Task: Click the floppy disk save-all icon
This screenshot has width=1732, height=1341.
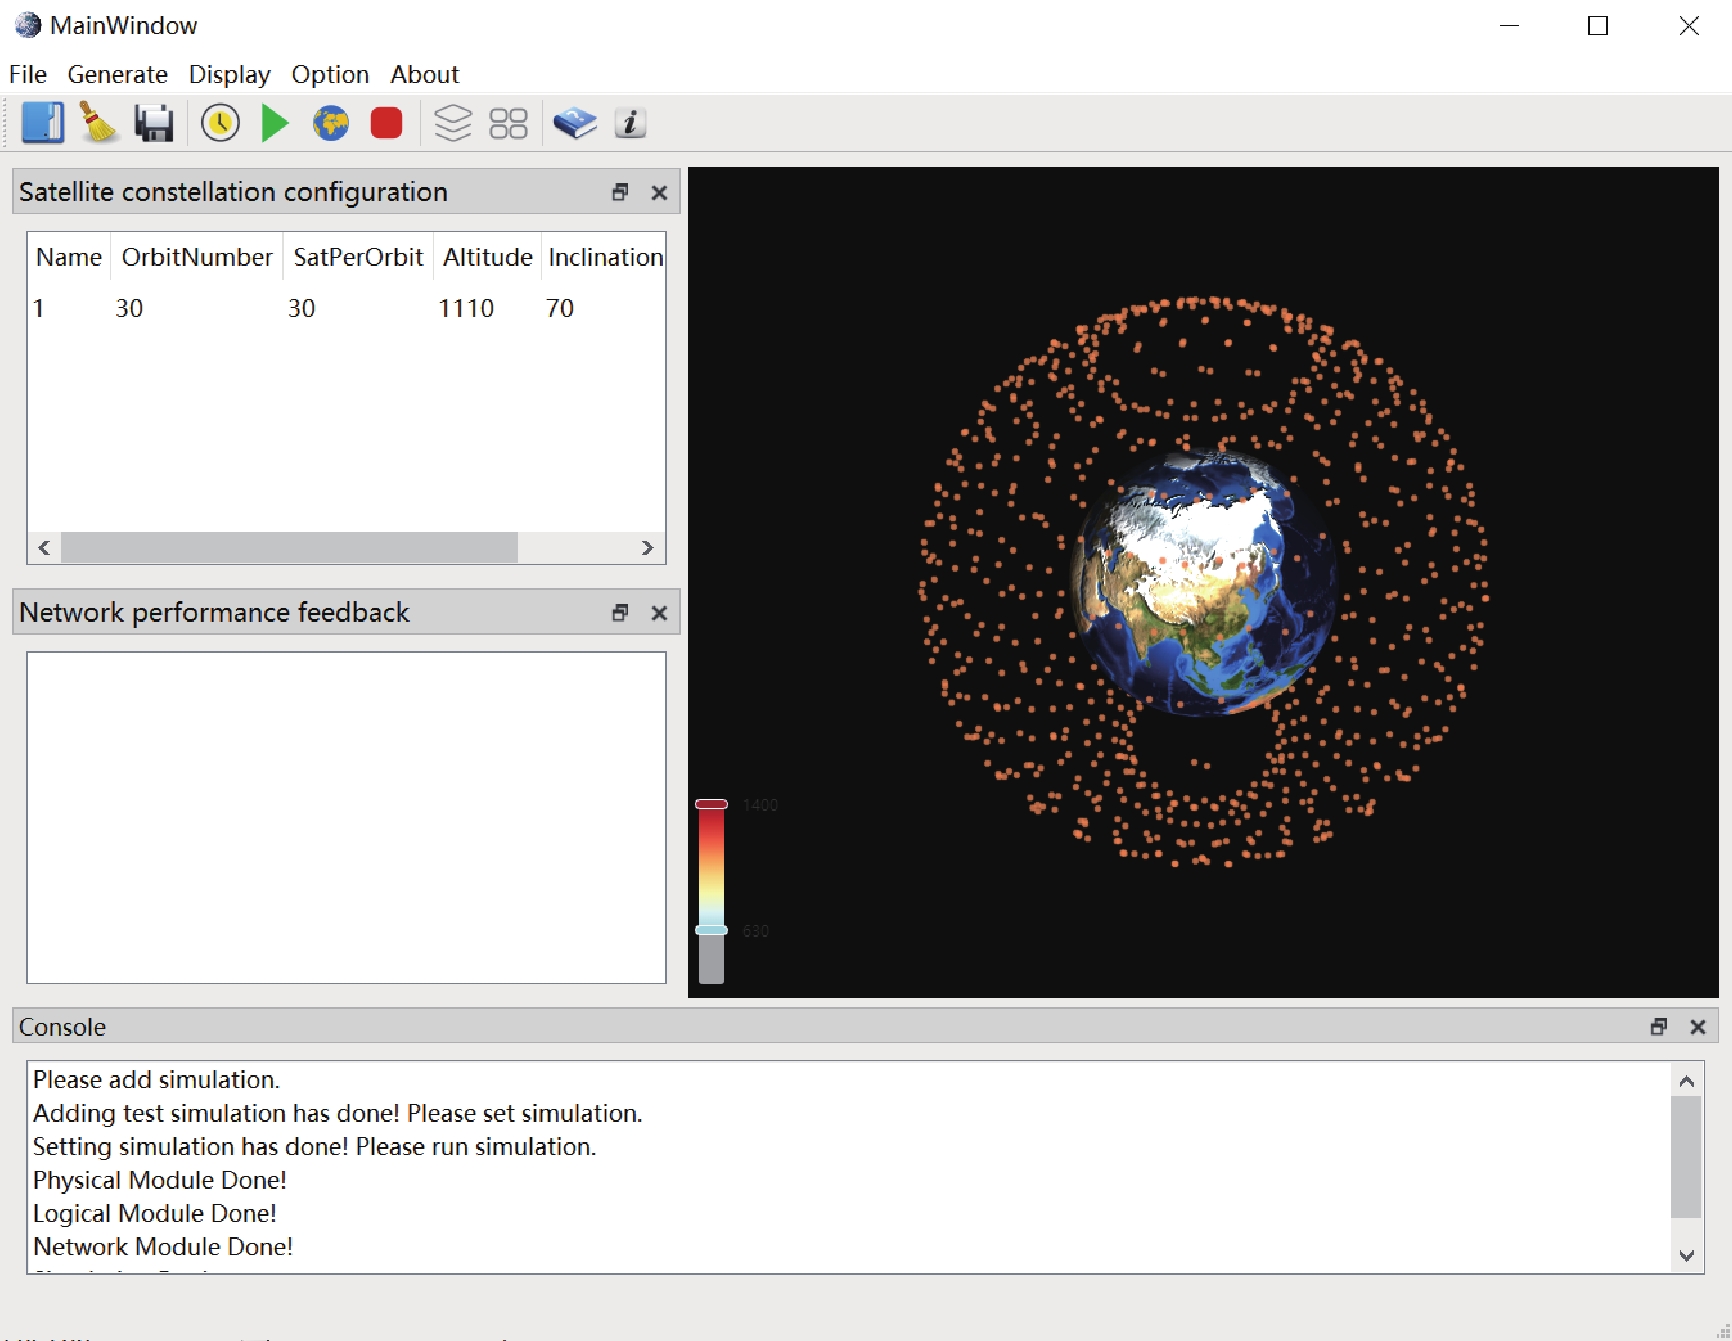Action: click(154, 124)
